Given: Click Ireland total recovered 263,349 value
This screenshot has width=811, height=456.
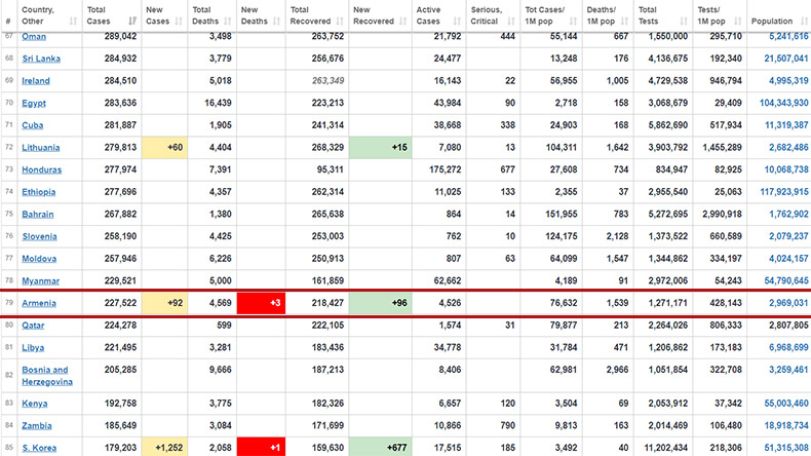Looking at the screenshot, I should pos(328,81).
